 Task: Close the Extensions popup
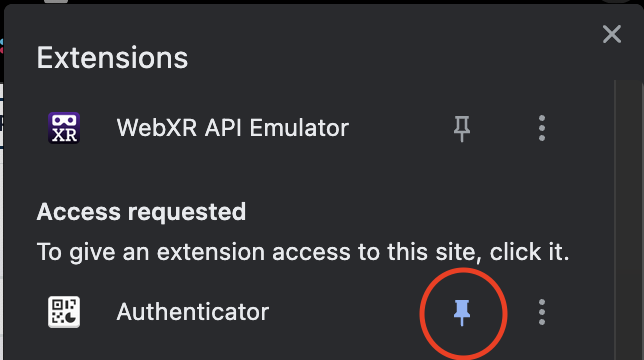click(612, 34)
